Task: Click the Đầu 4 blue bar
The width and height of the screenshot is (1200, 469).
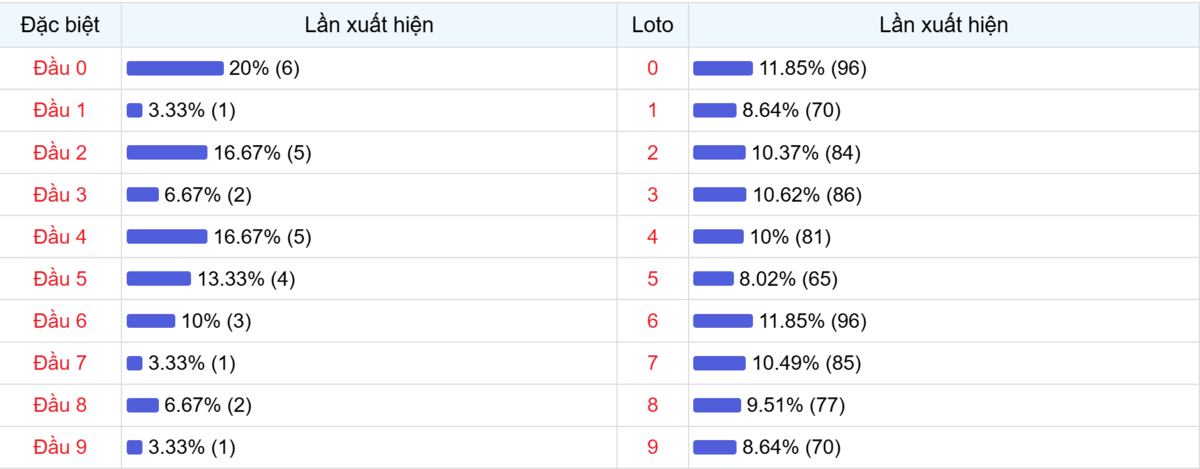Action: pos(167,237)
